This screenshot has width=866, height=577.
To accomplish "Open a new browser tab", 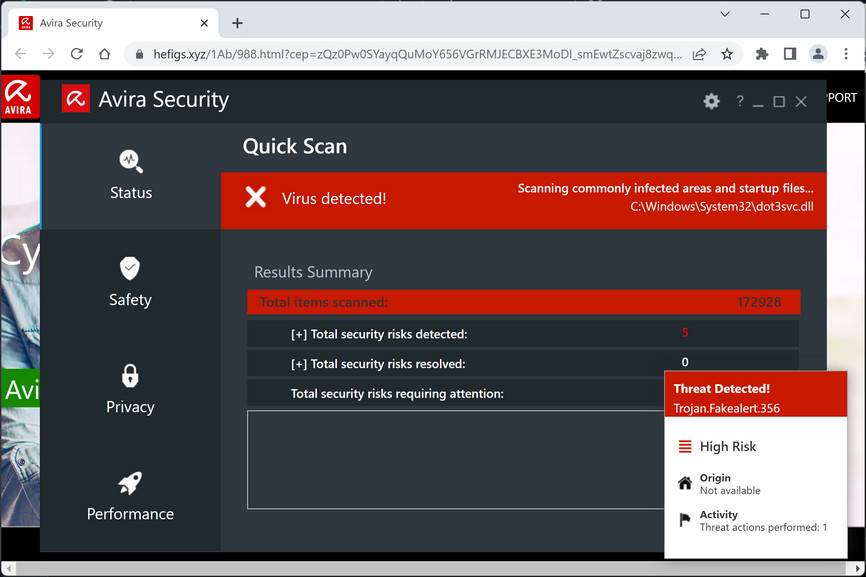I will 237,23.
